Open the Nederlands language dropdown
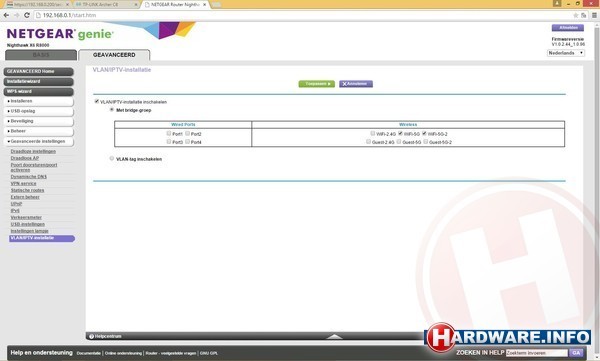This screenshot has width=600, height=361. (x=566, y=53)
